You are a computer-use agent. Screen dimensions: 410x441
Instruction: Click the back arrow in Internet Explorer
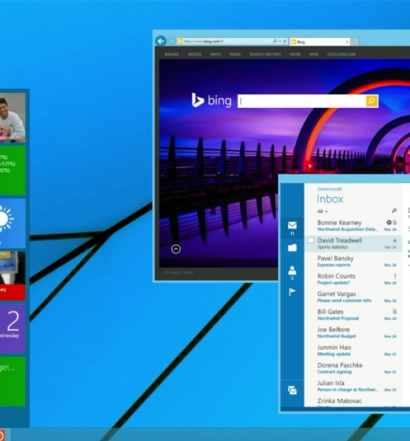tap(161, 41)
